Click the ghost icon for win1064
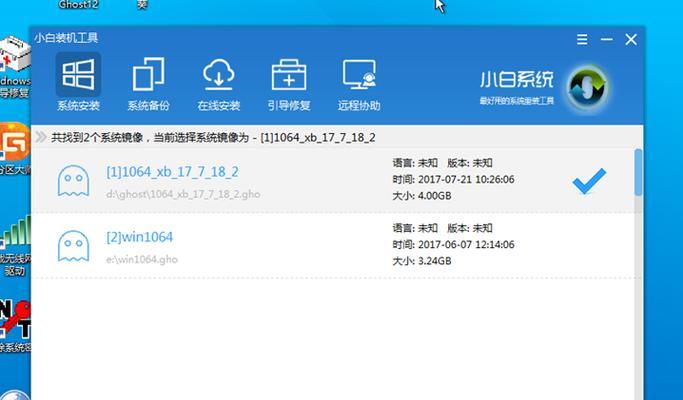The width and height of the screenshot is (683, 400). (74, 246)
